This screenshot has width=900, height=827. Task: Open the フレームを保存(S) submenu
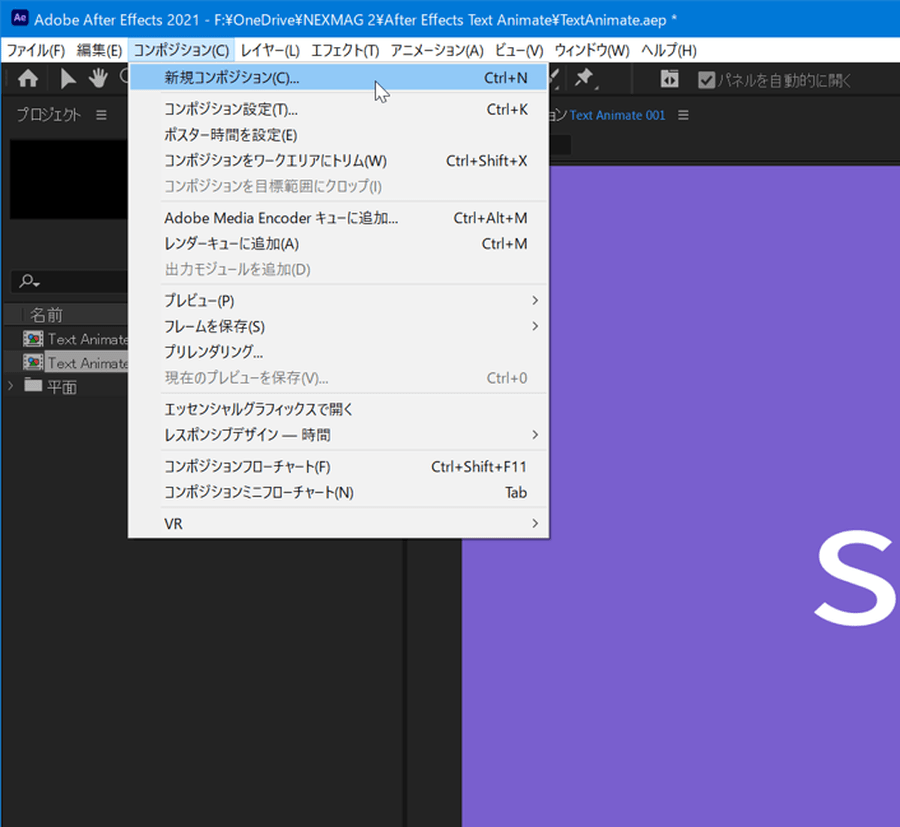pos(339,327)
